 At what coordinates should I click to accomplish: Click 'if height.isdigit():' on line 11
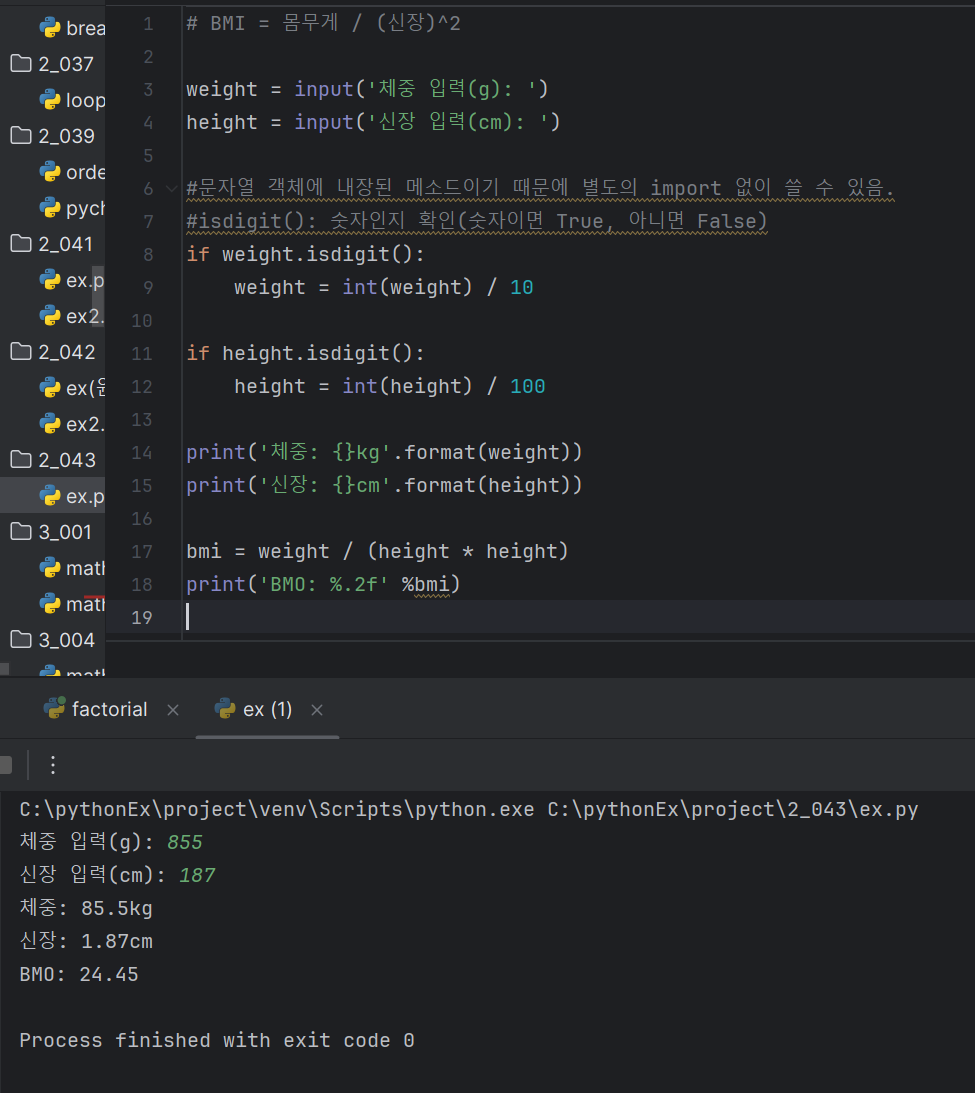(305, 353)
